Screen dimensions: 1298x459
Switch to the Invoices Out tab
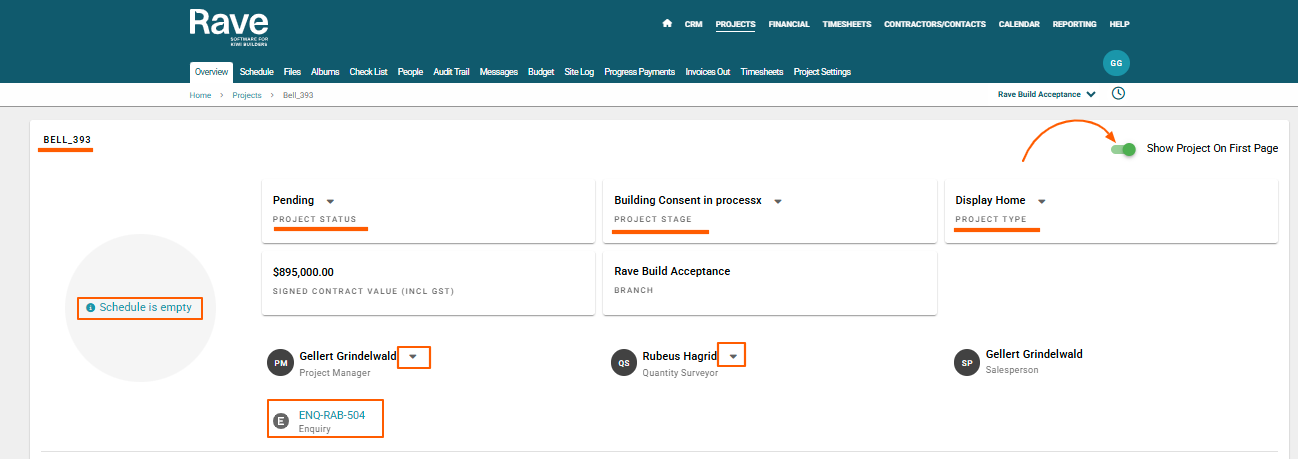tap(707, 72)
